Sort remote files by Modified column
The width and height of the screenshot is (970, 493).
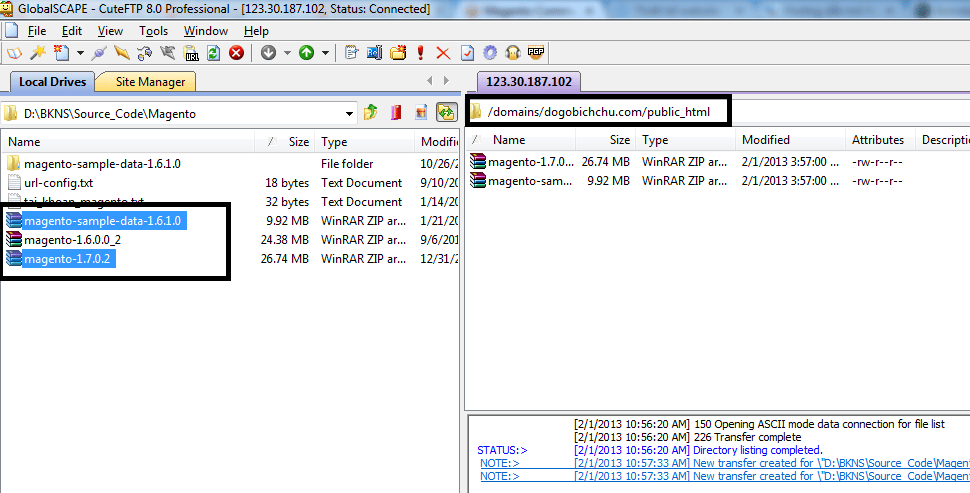[766, 140]
